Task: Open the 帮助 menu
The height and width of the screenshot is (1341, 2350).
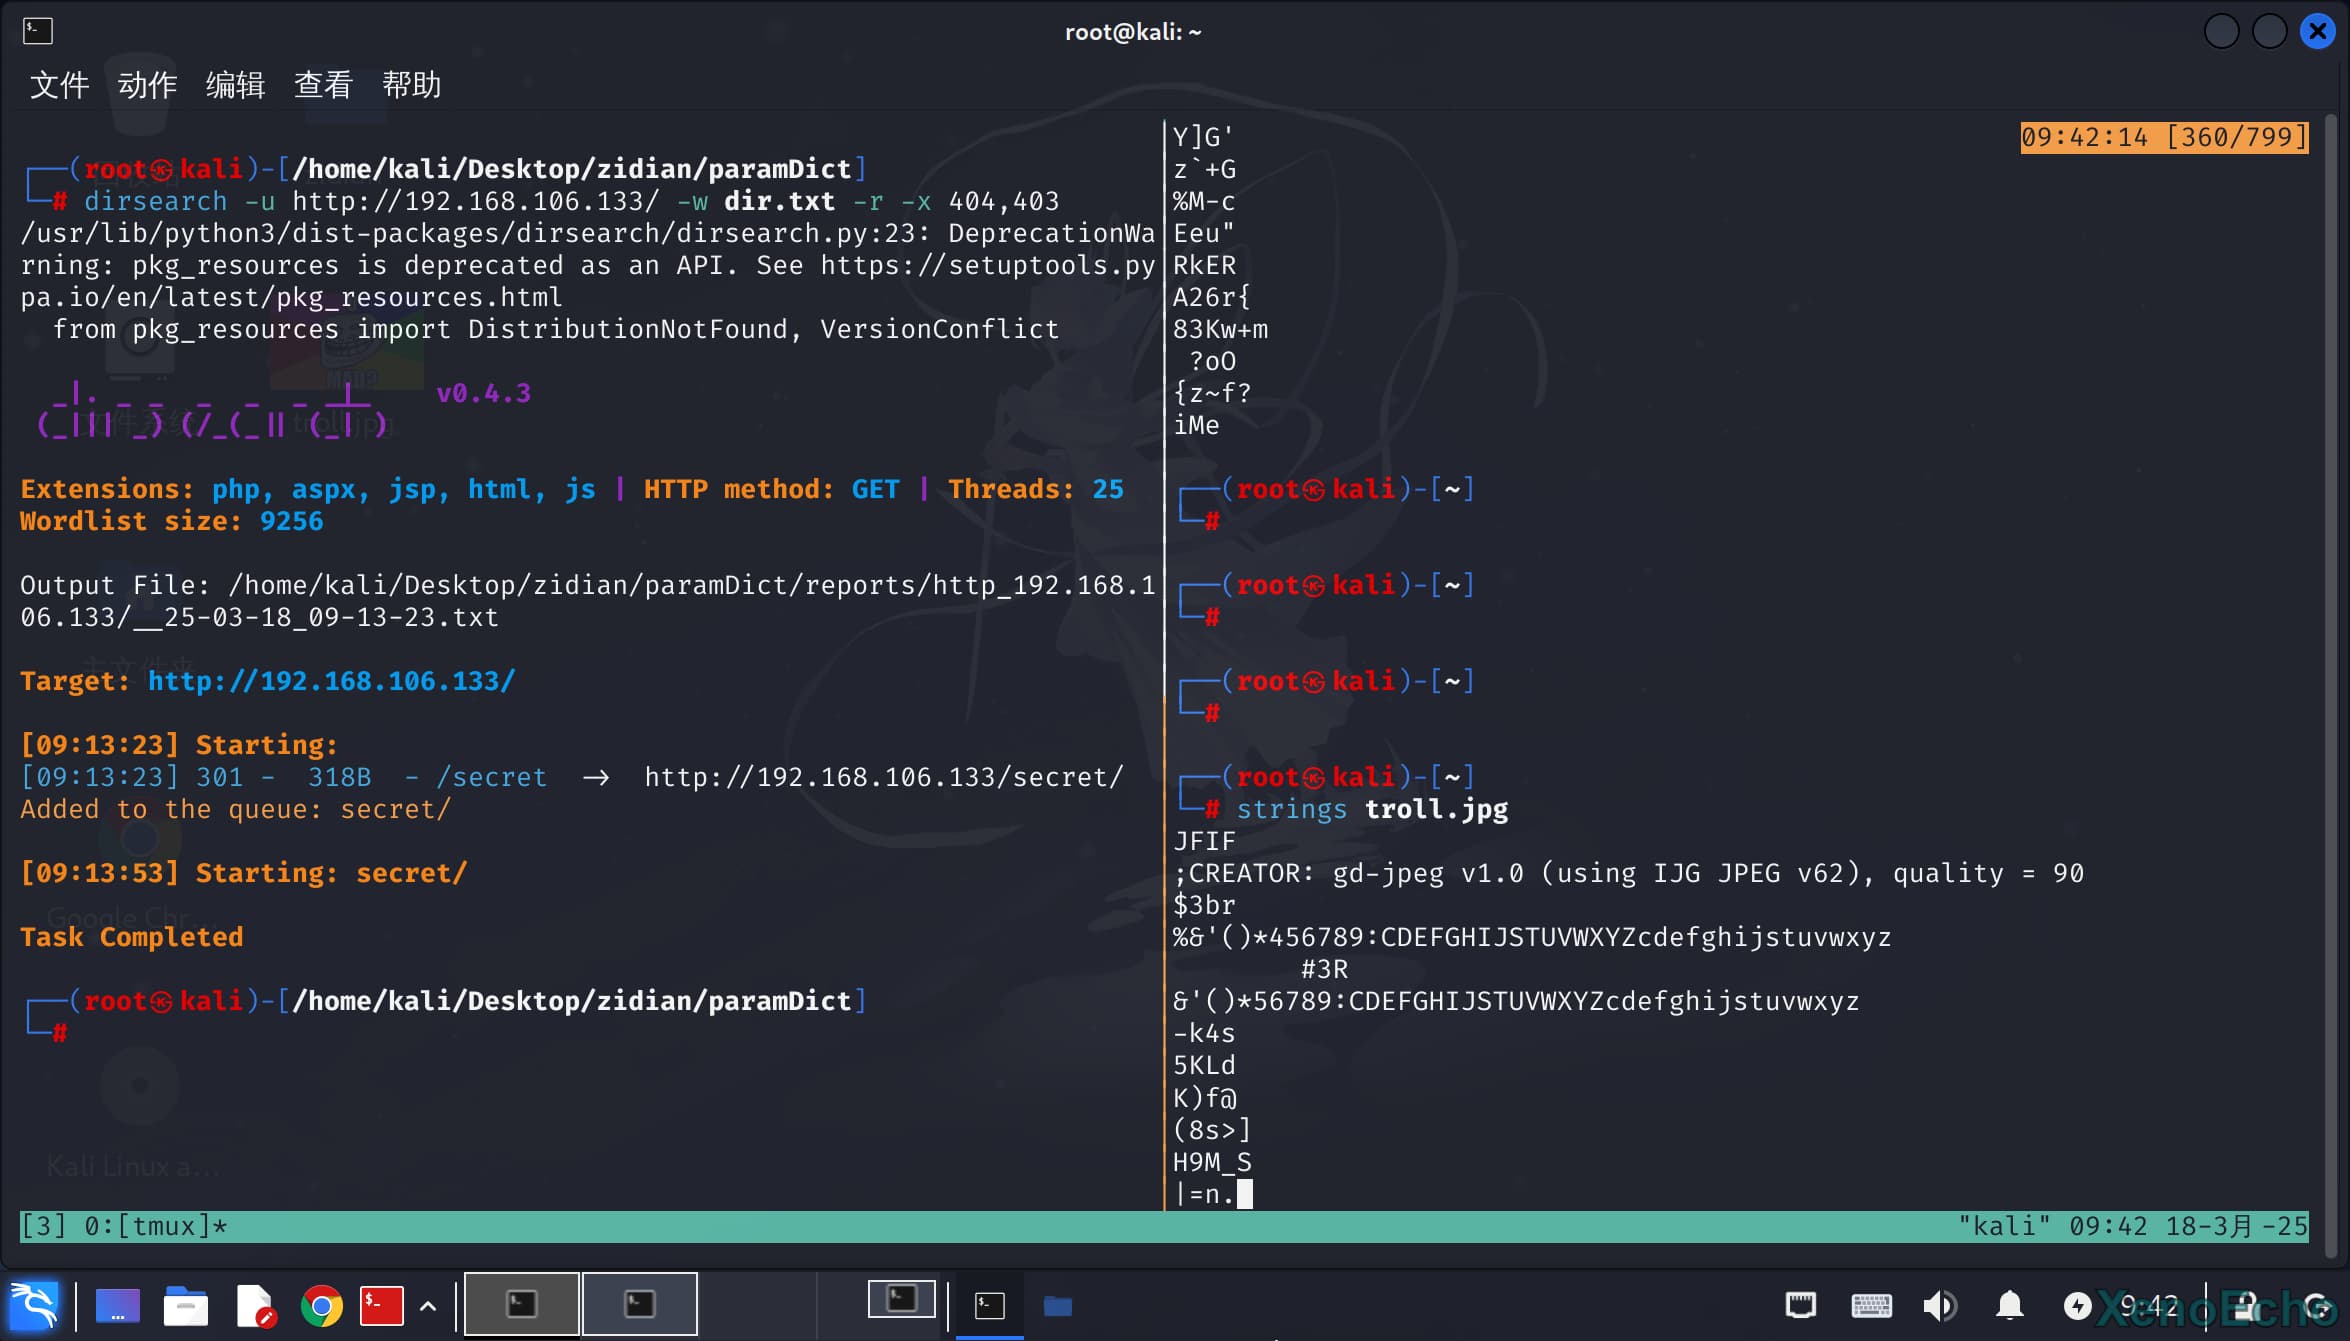Action: pyautogui.click(x=411, y=85)
